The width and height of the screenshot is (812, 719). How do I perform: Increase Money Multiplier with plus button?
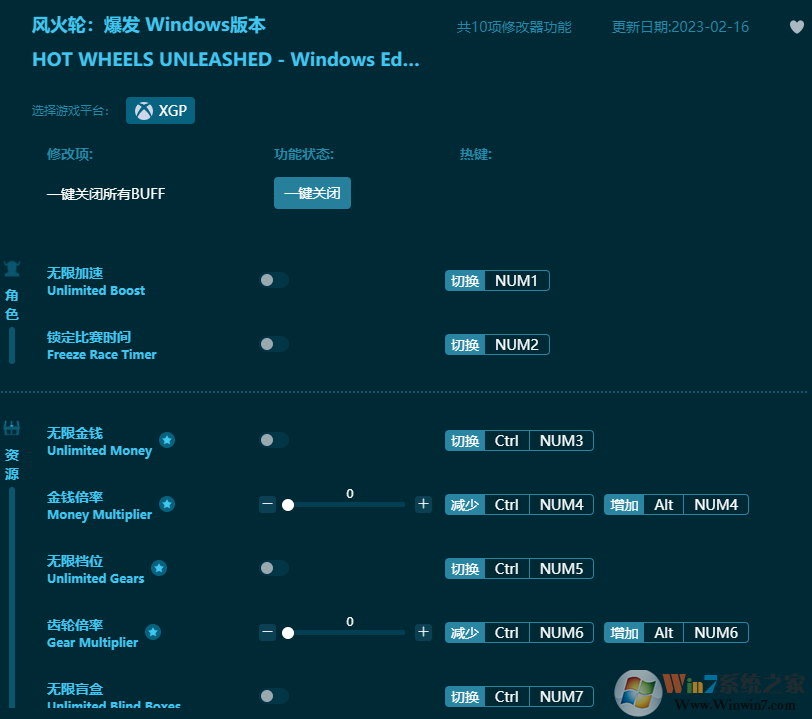(x=424, y=504)
